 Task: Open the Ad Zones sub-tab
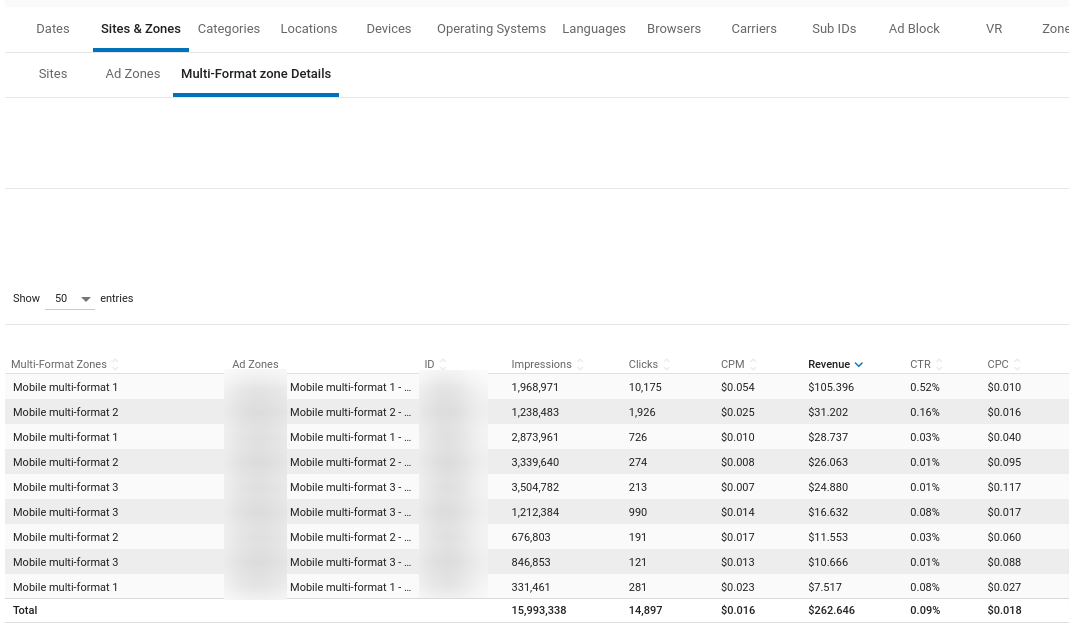coord(133,74)
